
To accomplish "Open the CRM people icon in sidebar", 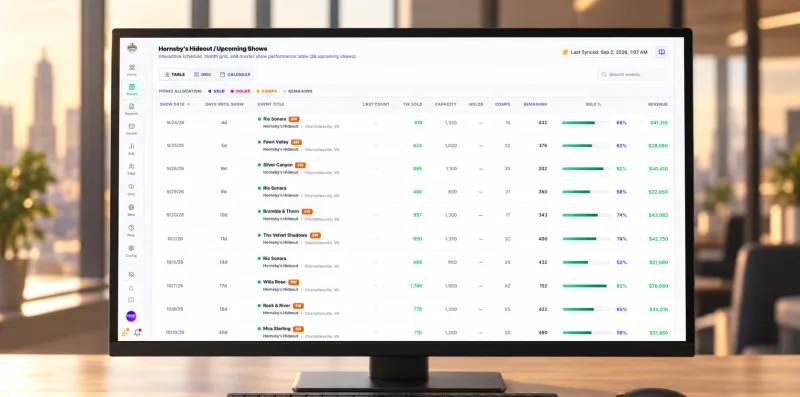I will point(132,169).
